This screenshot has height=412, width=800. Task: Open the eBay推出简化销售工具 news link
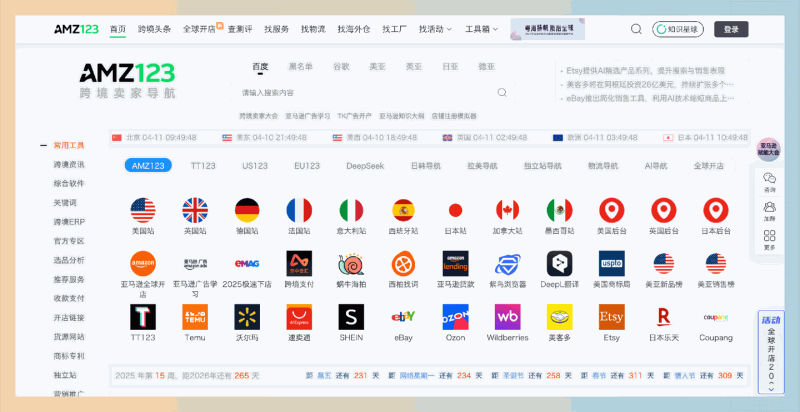pos(650,98)
